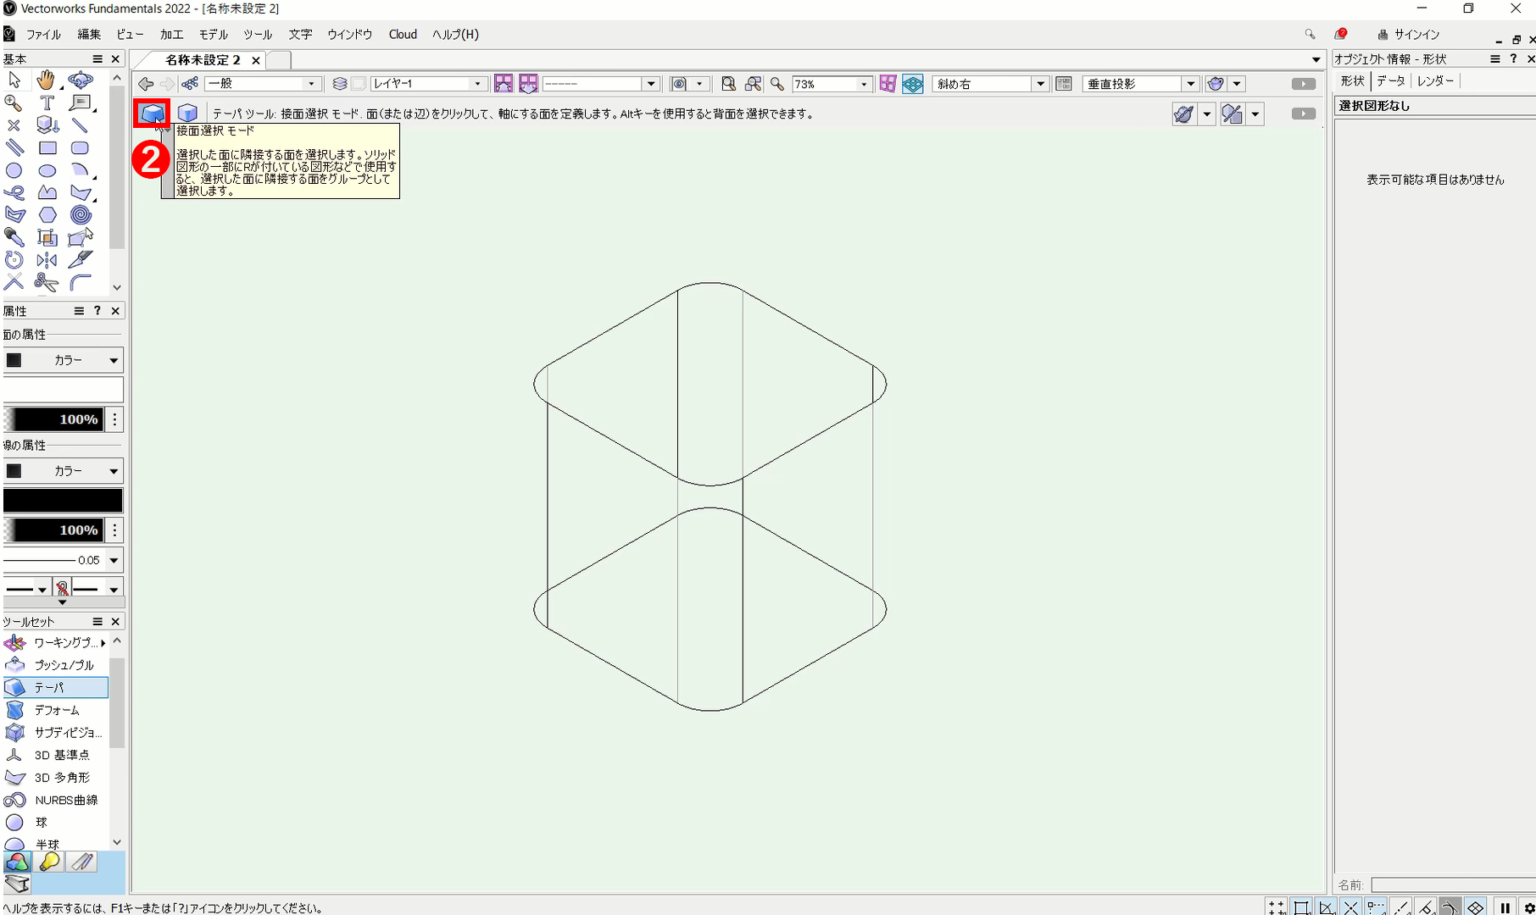The width and height of the screenshot is (1536, 915).
Task: Activate the Mirror tool
Action: pos(47,260)
